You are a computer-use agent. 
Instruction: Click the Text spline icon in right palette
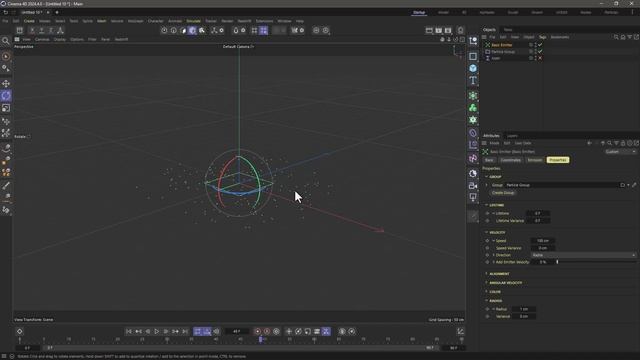pos(473,80)
